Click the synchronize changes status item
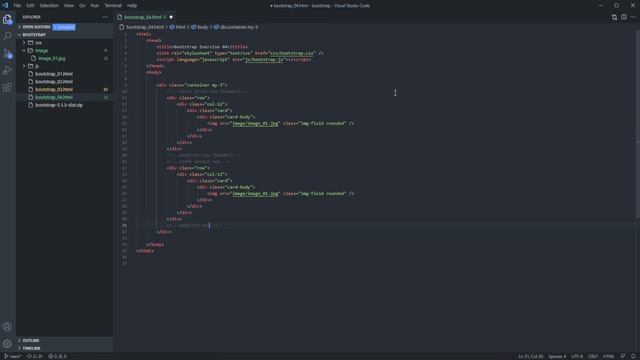The image size is (640, 360). point(35,356)
